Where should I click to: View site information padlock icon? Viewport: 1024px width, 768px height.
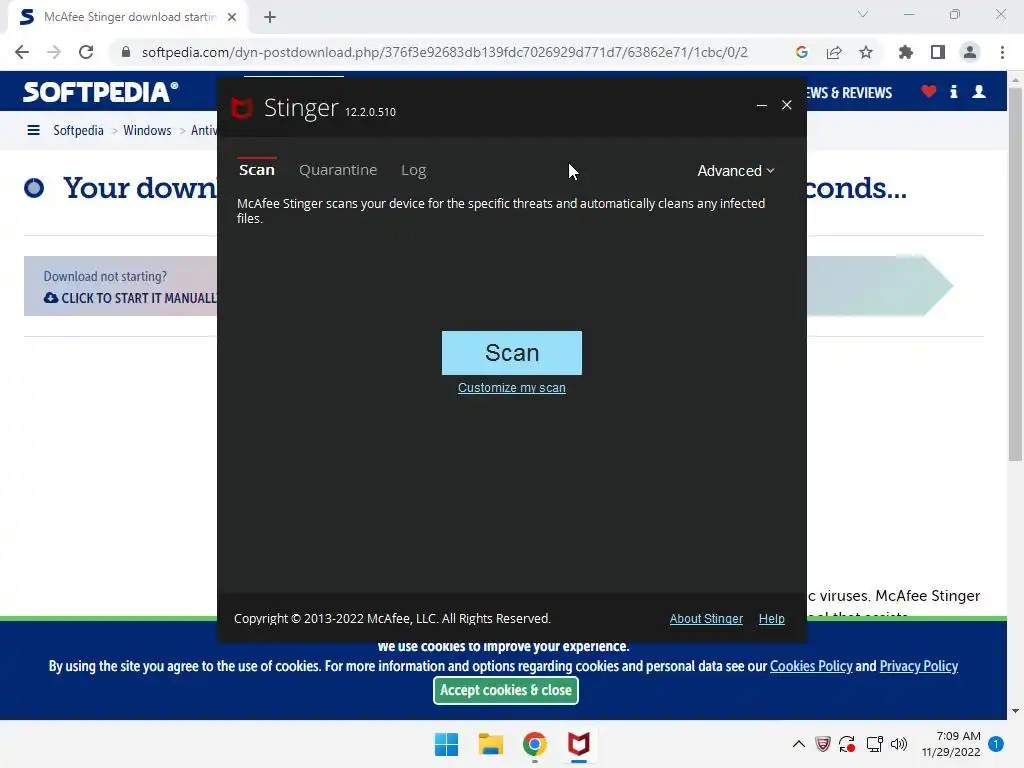pos(126,52)
